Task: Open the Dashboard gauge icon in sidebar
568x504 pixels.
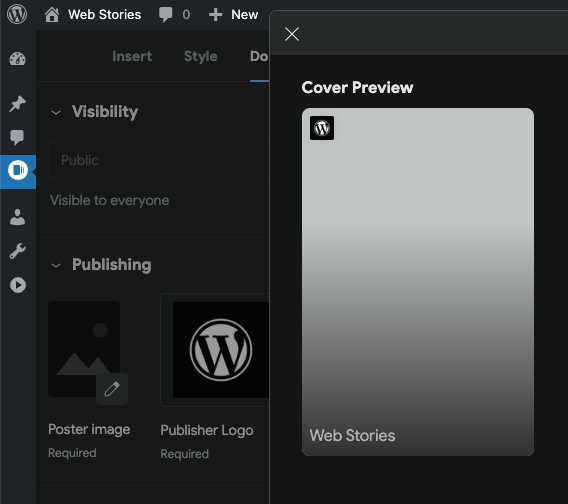Action: click(17, 59)
